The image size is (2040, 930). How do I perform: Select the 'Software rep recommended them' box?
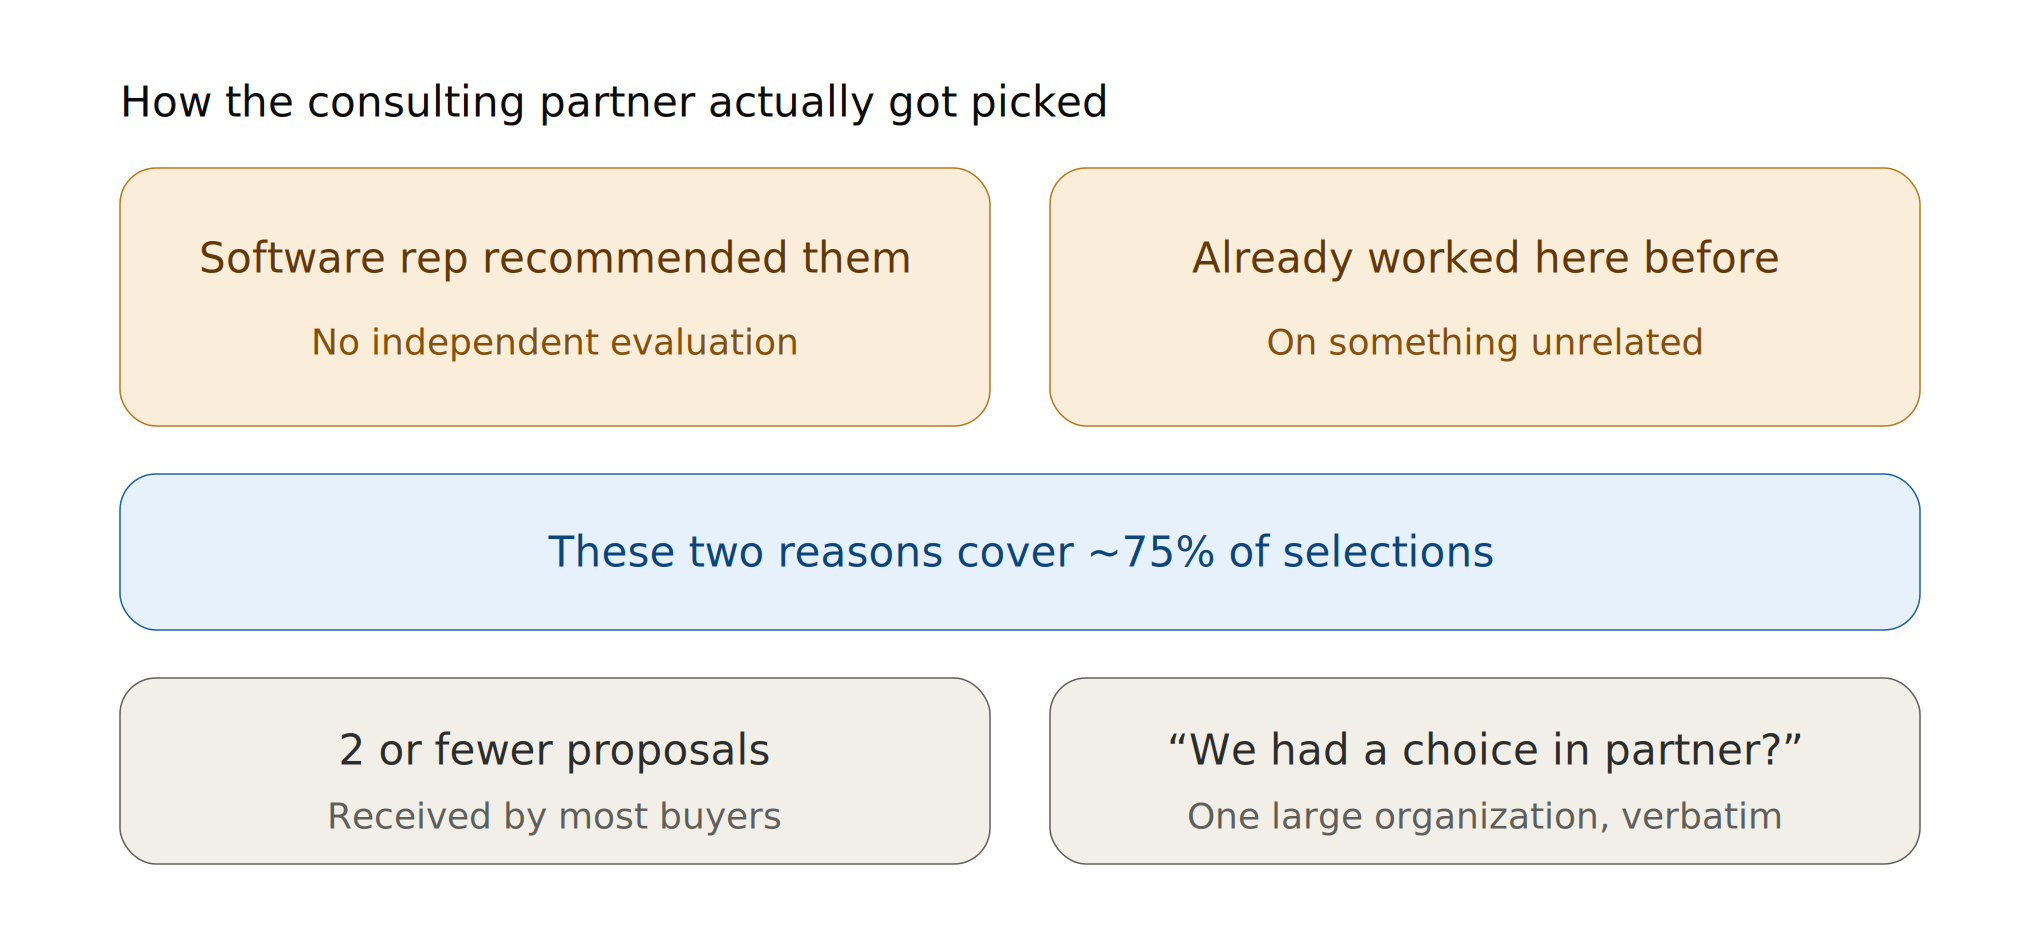click(x=555, y=297)
